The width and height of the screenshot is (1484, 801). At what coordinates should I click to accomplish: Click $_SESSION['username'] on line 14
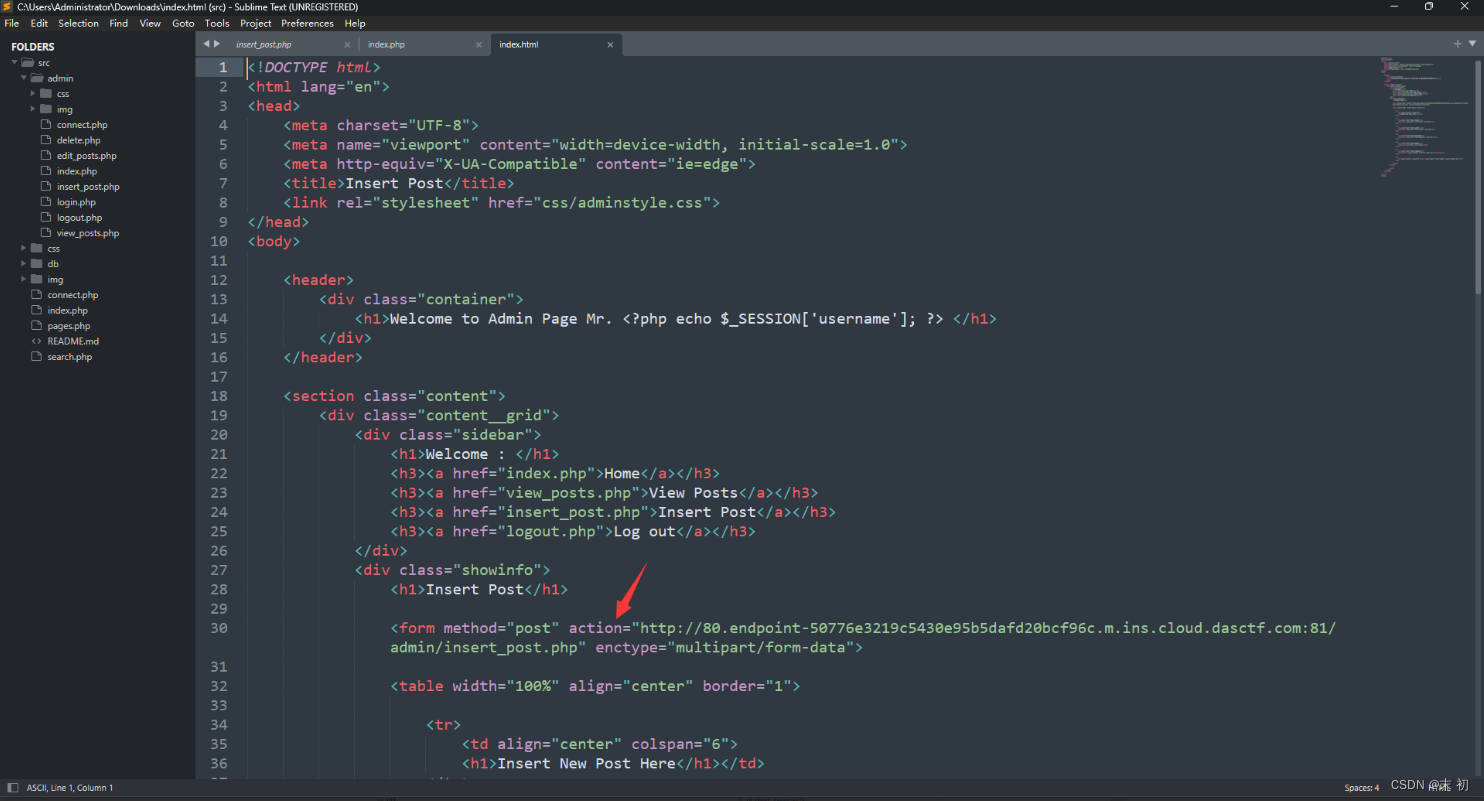pos(818,318)
